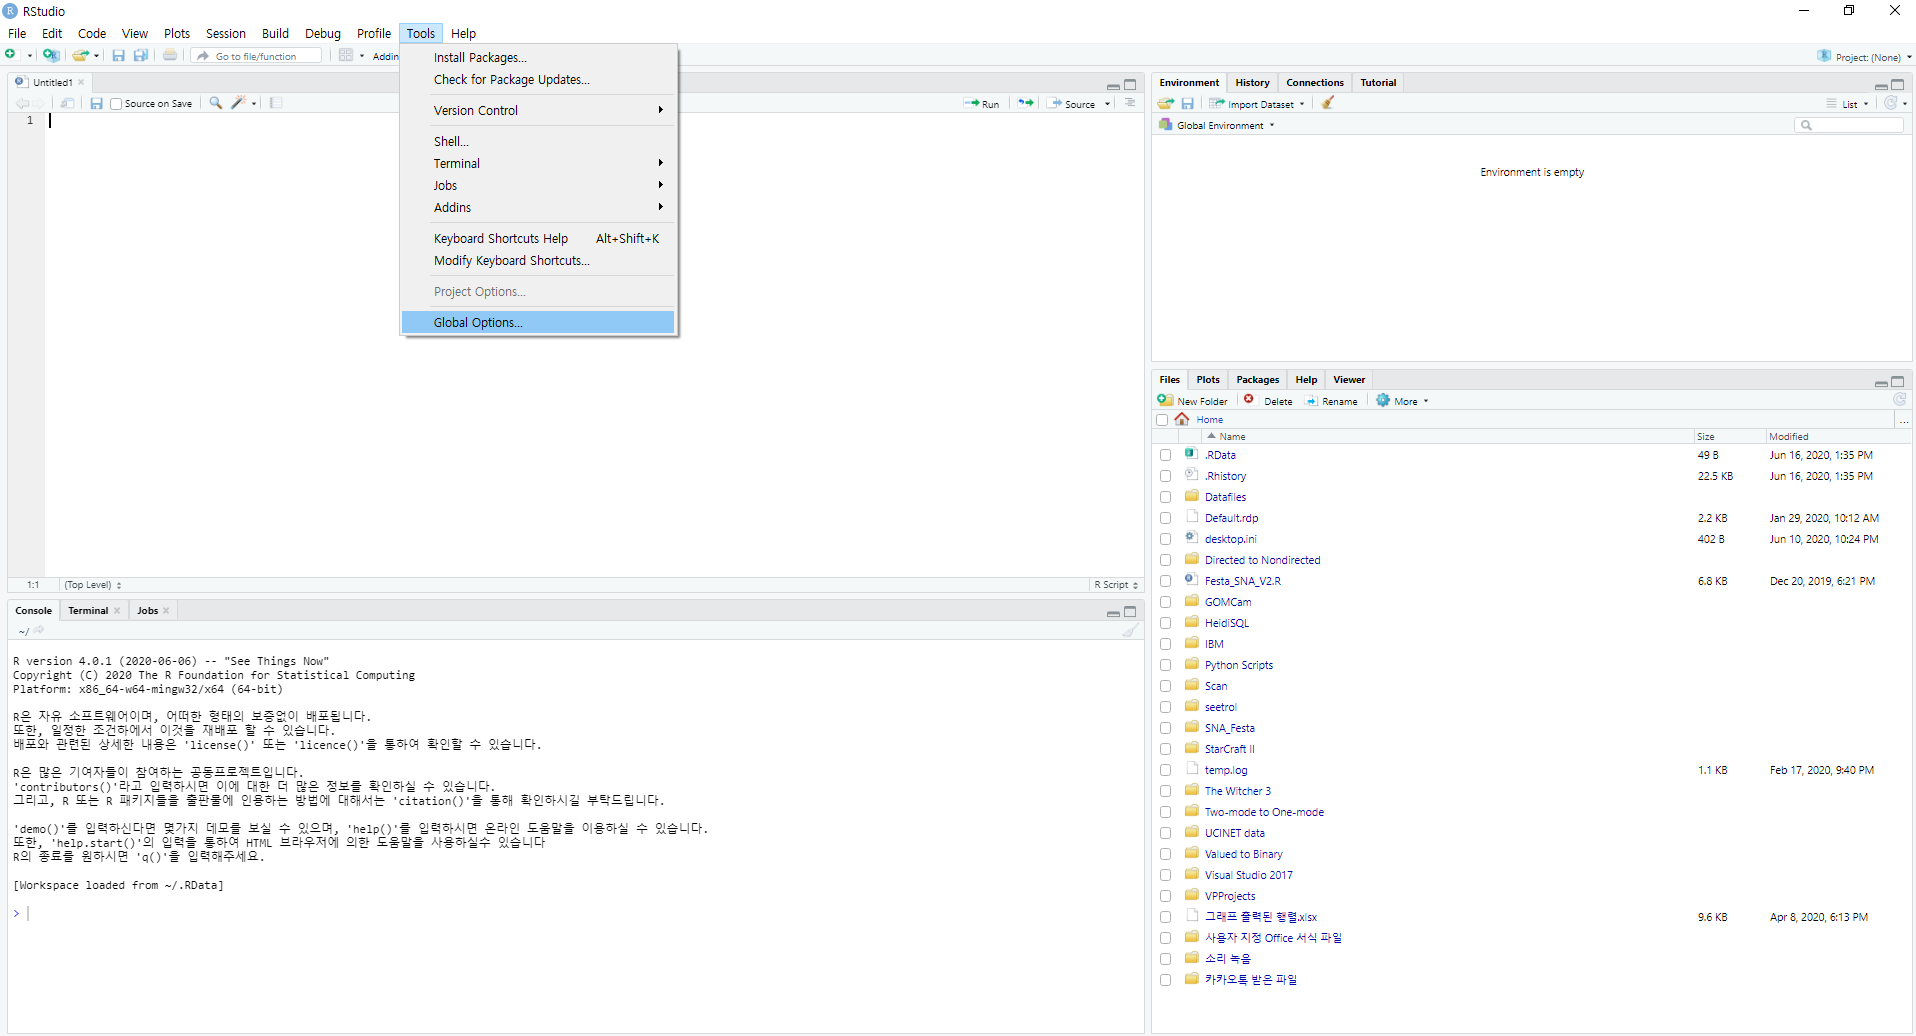
Task: Select Modify Keyboard Shortcuts menu item
Action: pyautogui.click(x=538, y=260)
